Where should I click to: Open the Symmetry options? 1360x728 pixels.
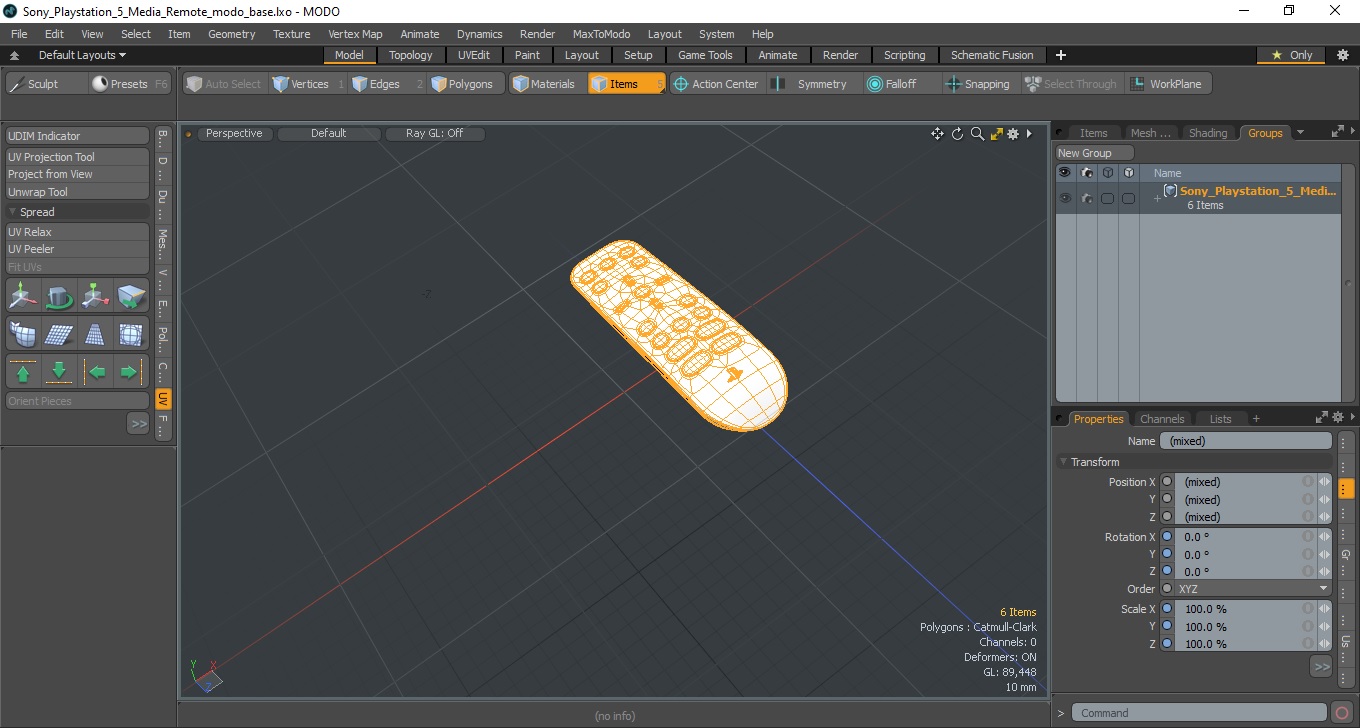812,84
